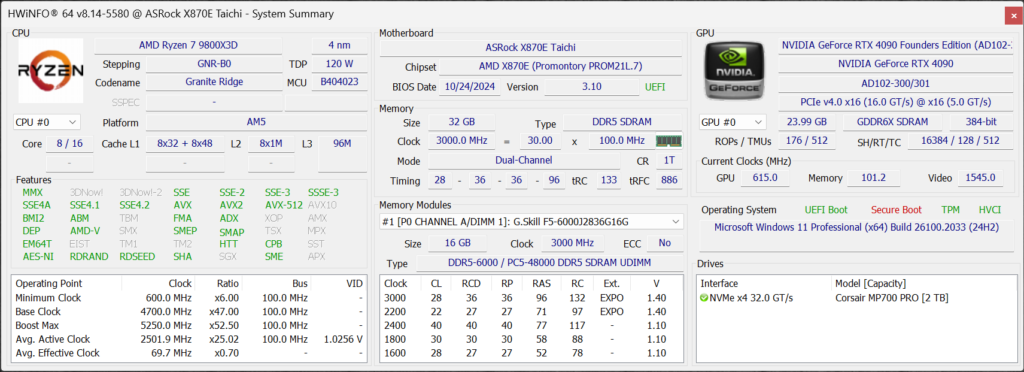
Task: Click the AES-NI feature flag
Action: 38,256
